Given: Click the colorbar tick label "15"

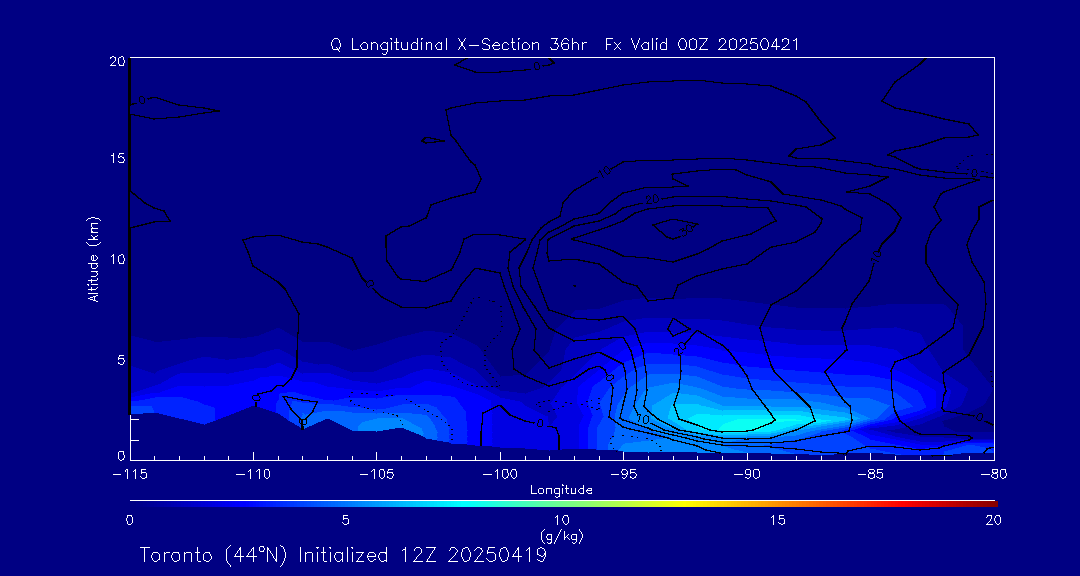Looking at the screenshot, I should (778, 520).
